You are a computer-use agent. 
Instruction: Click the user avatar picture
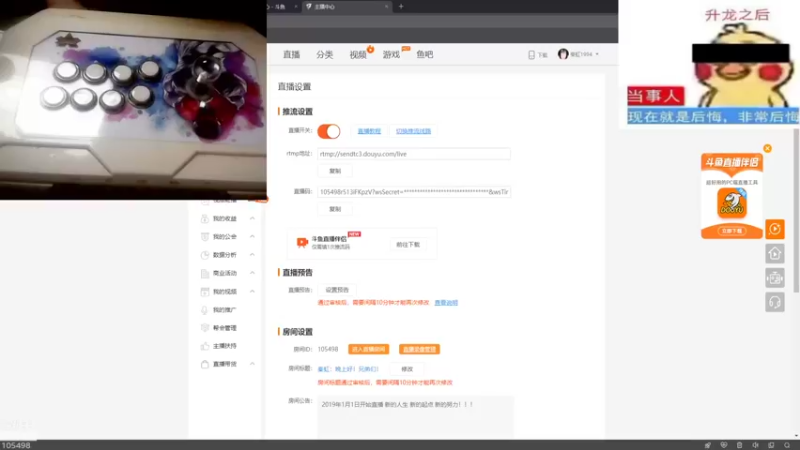click(x=563, y=54)
